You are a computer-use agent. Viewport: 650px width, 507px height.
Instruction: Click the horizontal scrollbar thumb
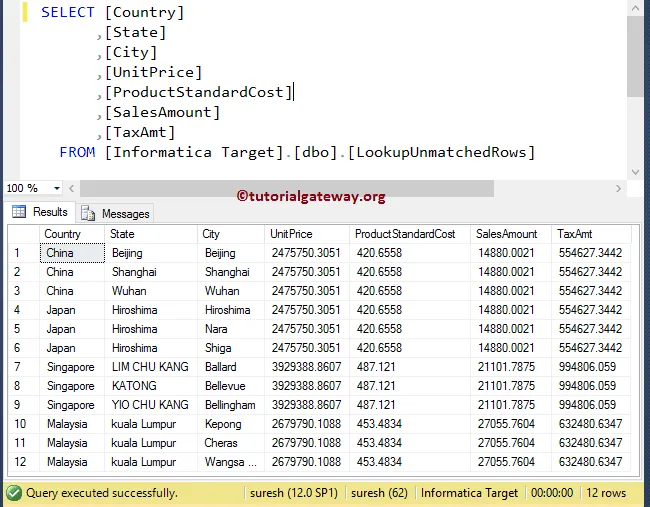[x=287, y=189]
